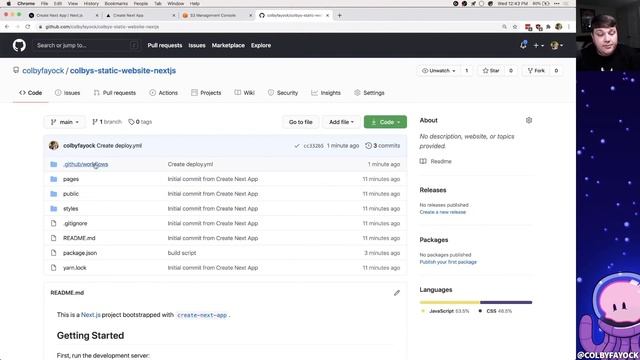Click the package.json file icon
This screenshot has width=640, height=360.
coord(53,253)
